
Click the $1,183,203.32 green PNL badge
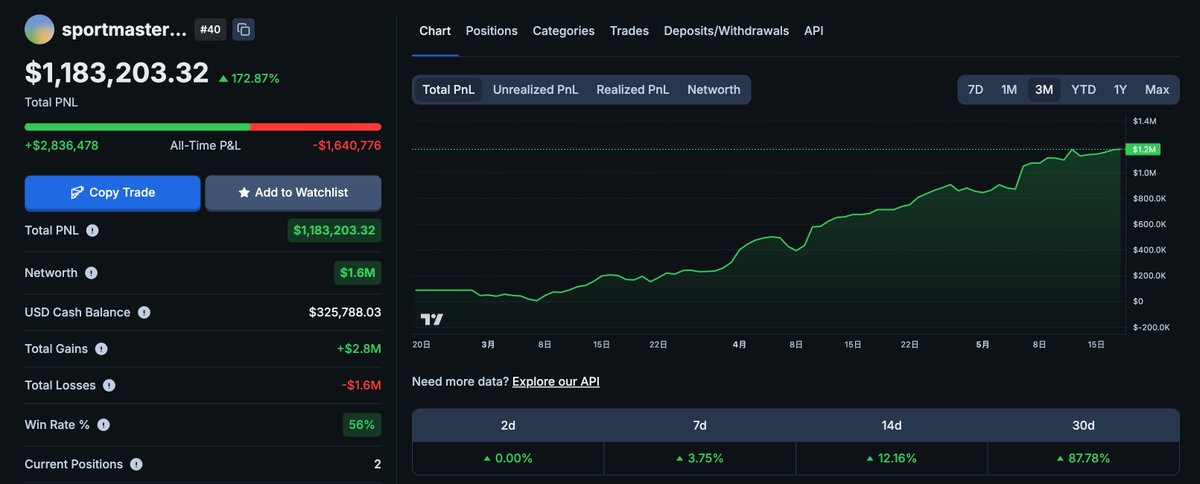(x=334, y=230)
